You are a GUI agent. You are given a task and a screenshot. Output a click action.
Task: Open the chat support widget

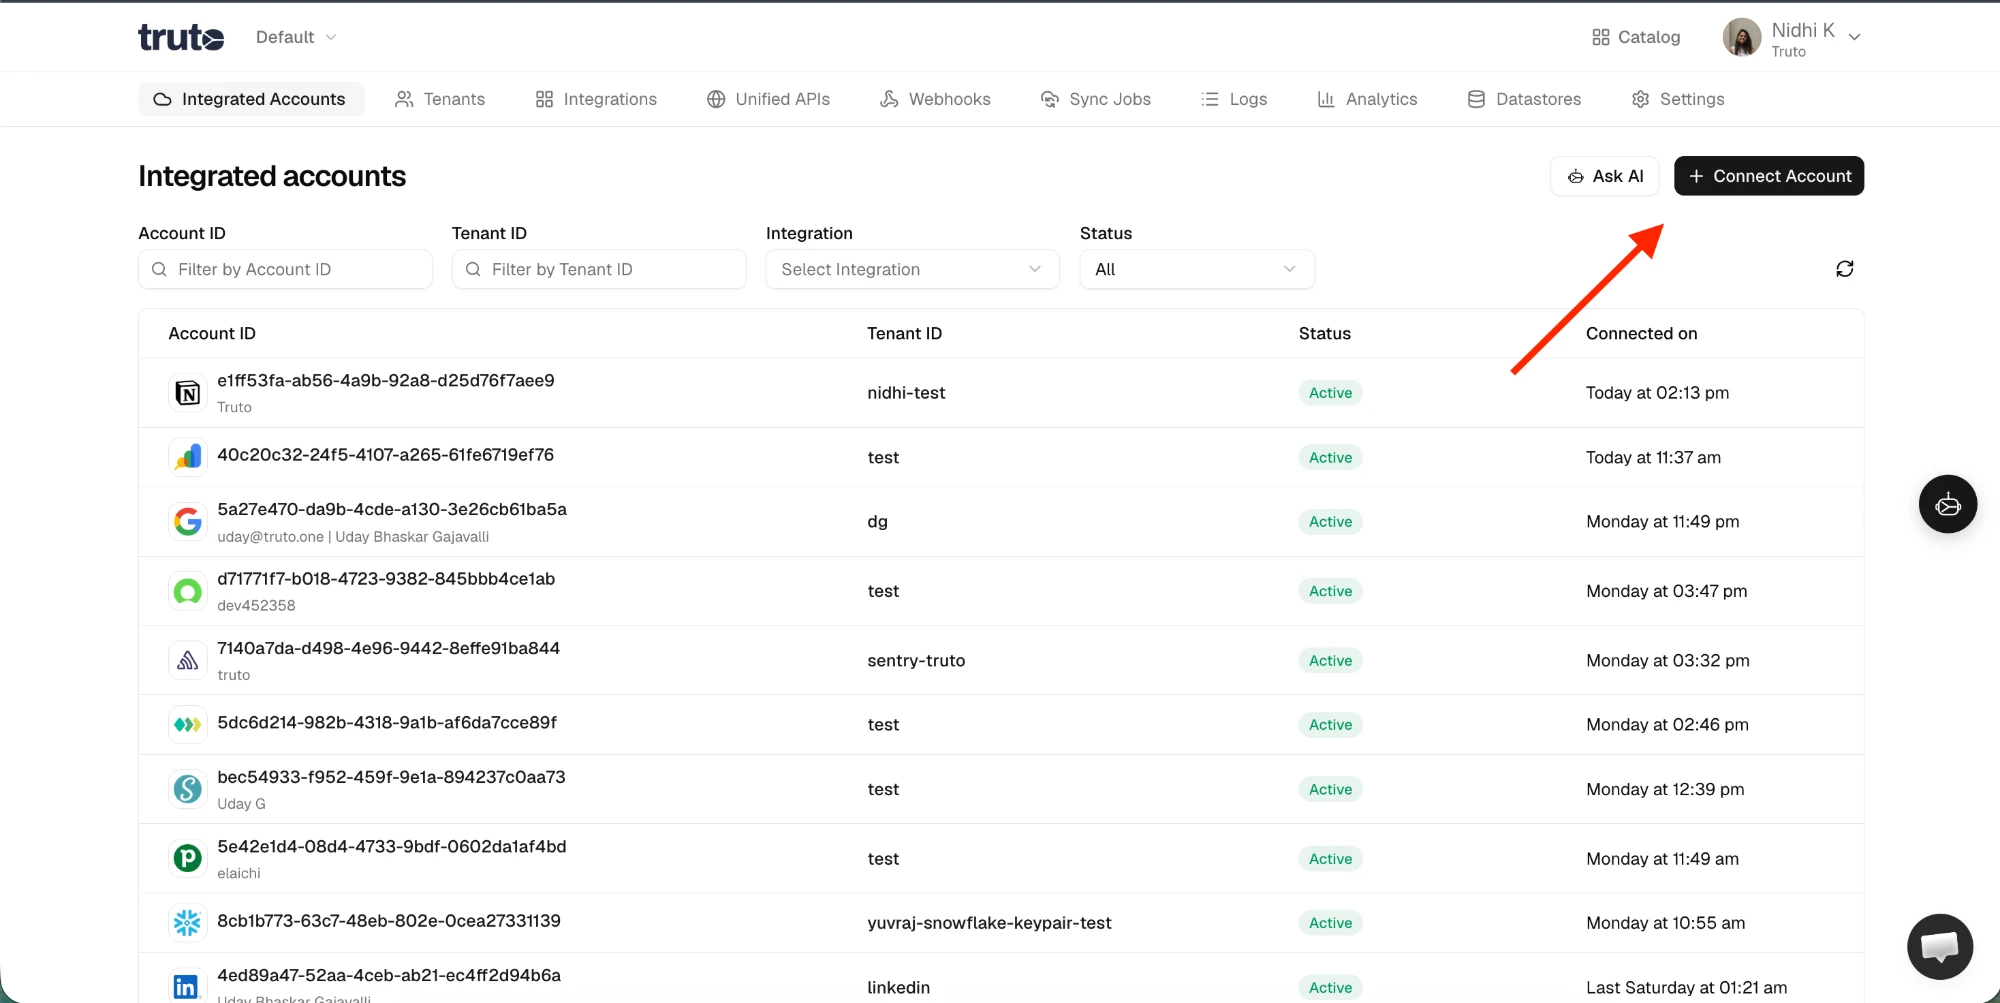click(x=1940, y=946)
